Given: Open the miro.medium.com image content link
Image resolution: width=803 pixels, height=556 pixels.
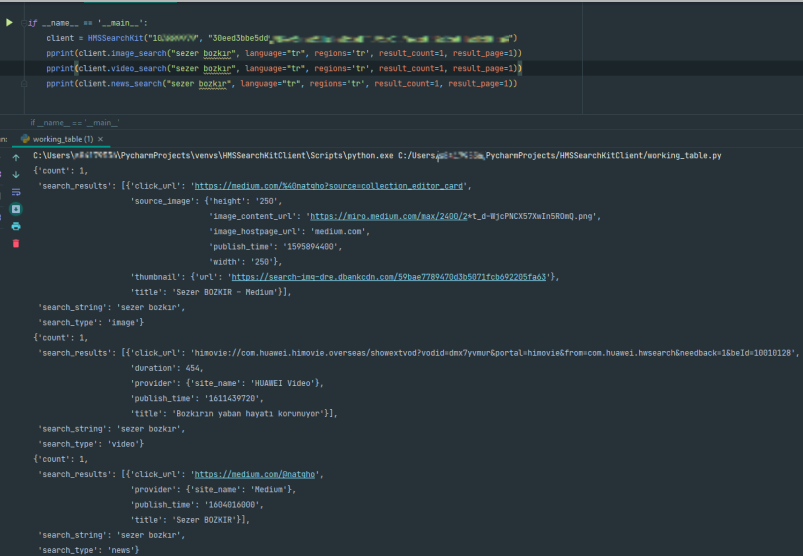Looking at the screenshot, I should pyautogui.click(x=389, y=216).
